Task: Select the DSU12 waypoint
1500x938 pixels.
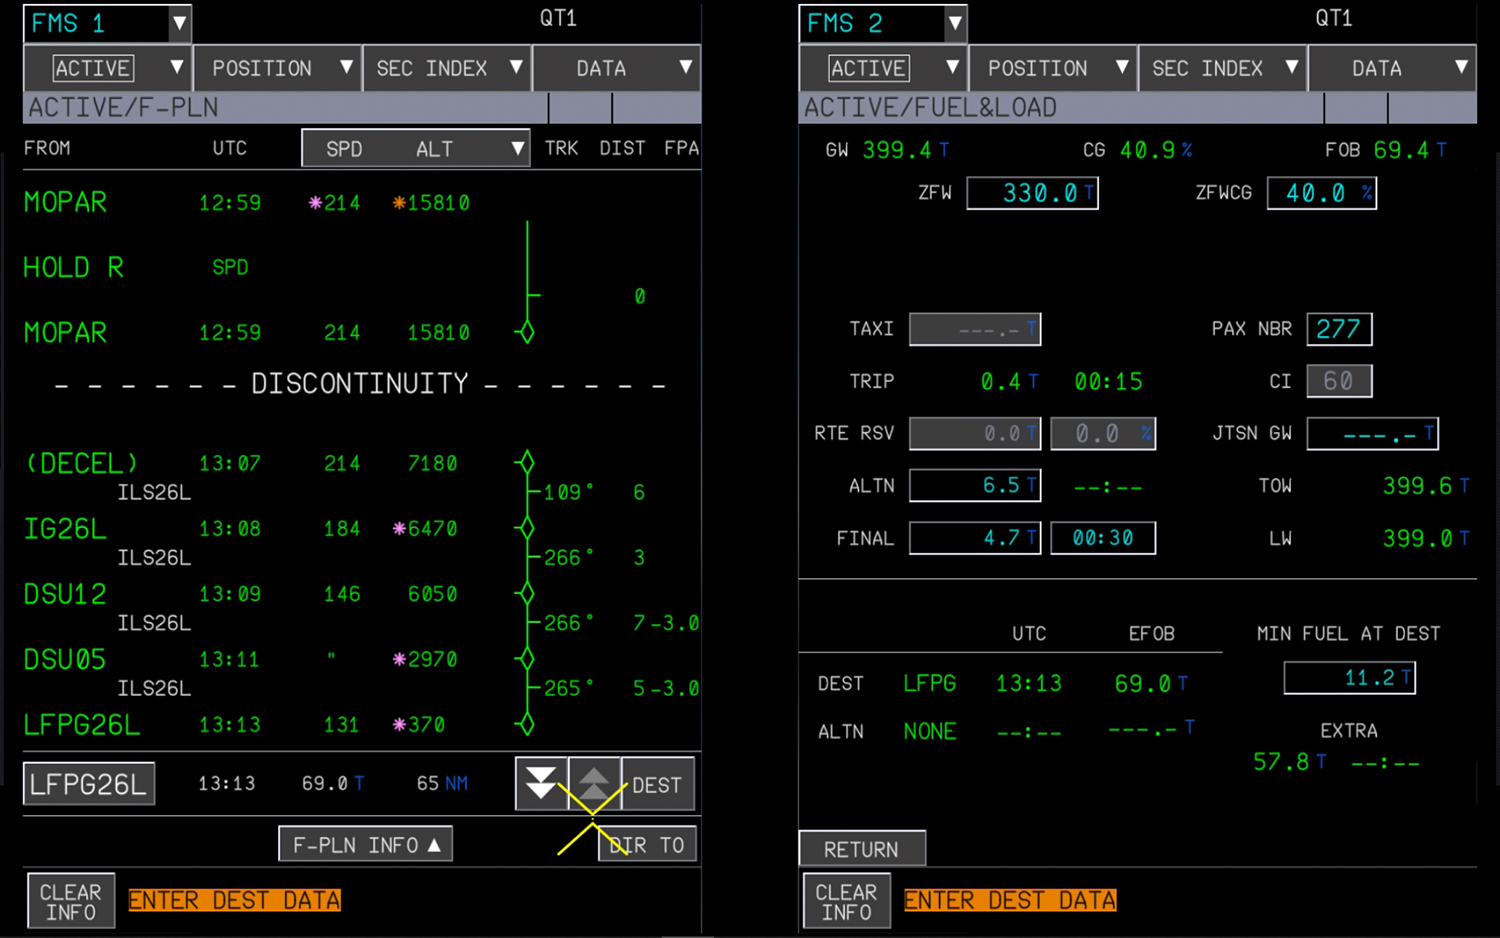Action: point(65,594)
